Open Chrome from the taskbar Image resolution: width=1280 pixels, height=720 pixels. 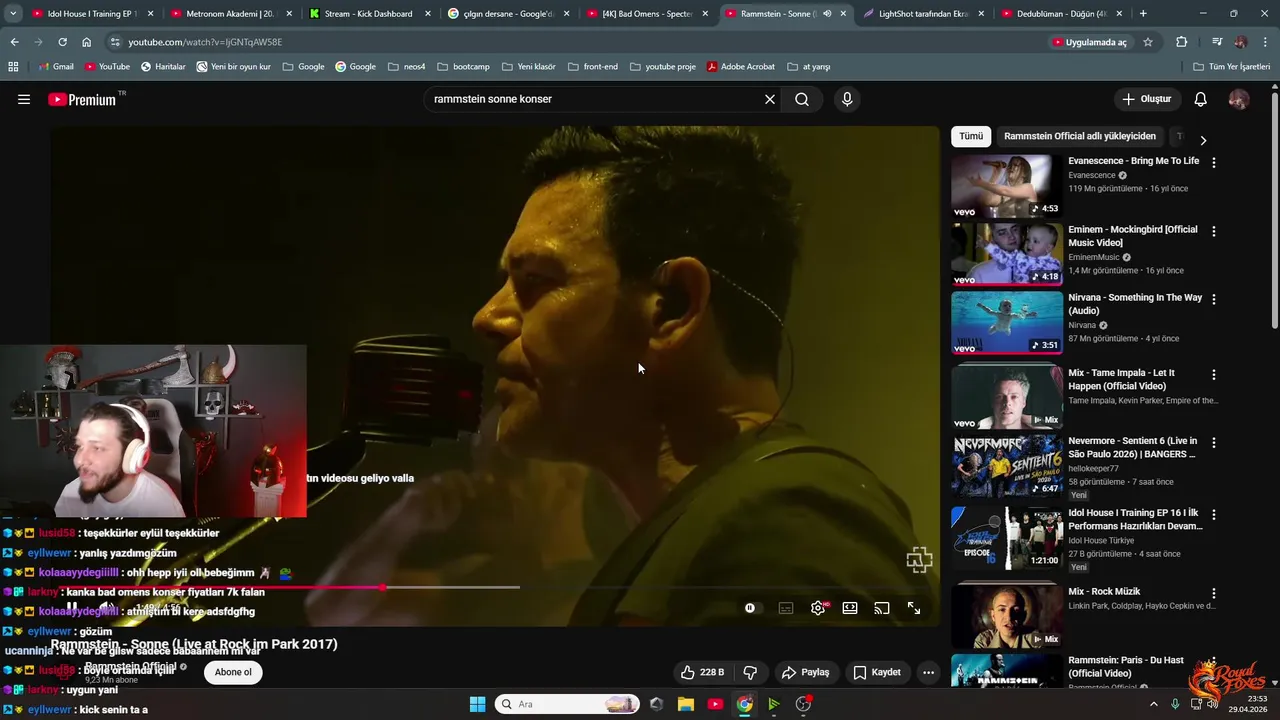(x=745, y=704)
